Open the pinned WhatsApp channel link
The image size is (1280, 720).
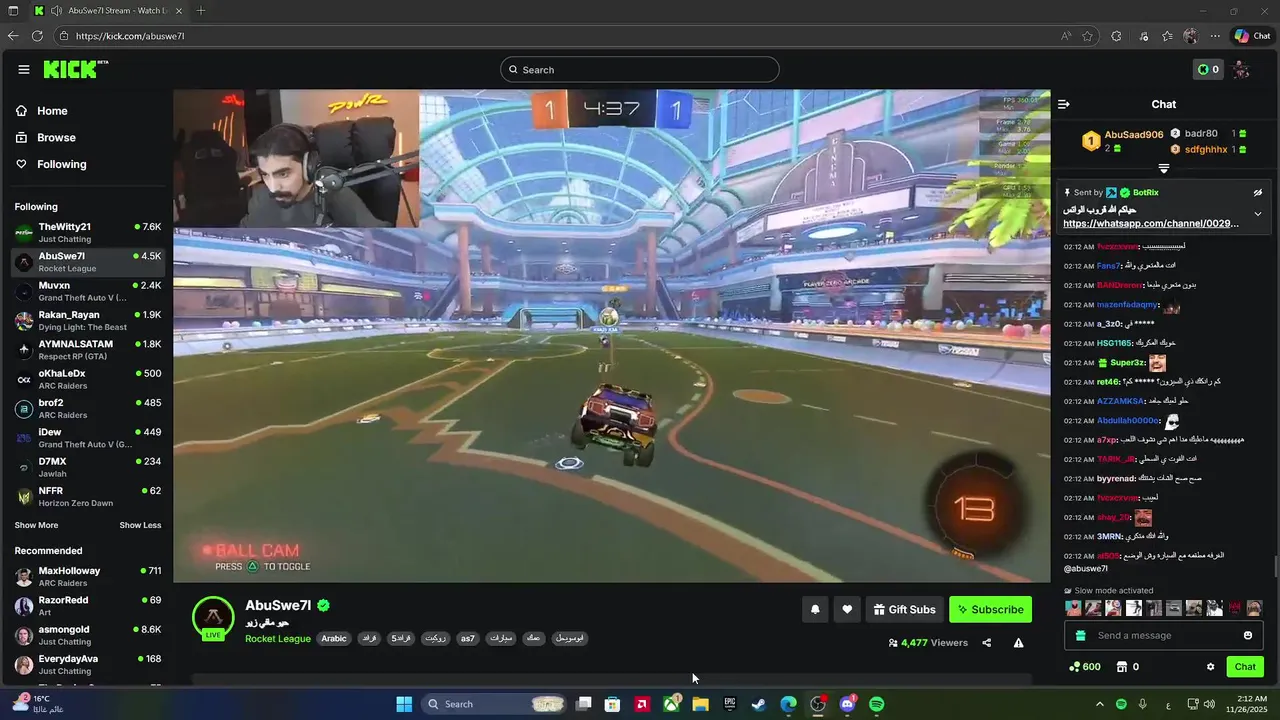click(x=1150, y=224)
